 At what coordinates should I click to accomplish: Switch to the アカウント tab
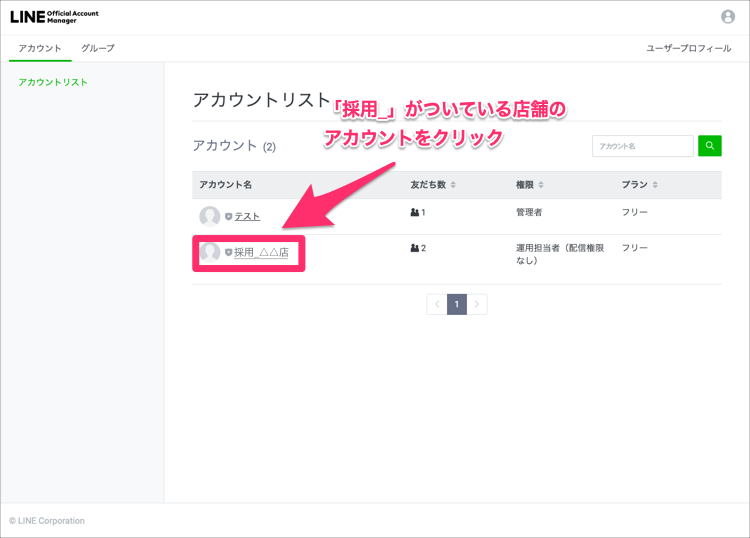40,48
